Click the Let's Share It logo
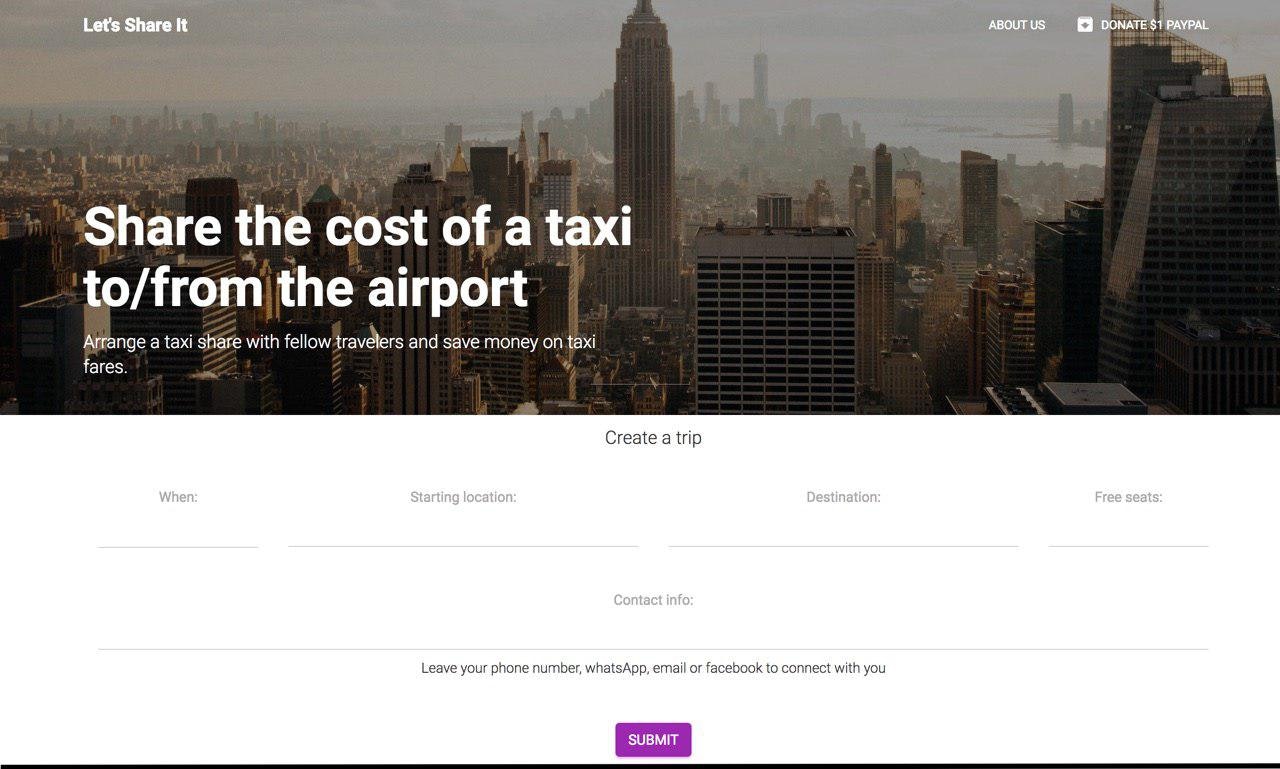This screenshot has height=769, width=1280. 135,25
